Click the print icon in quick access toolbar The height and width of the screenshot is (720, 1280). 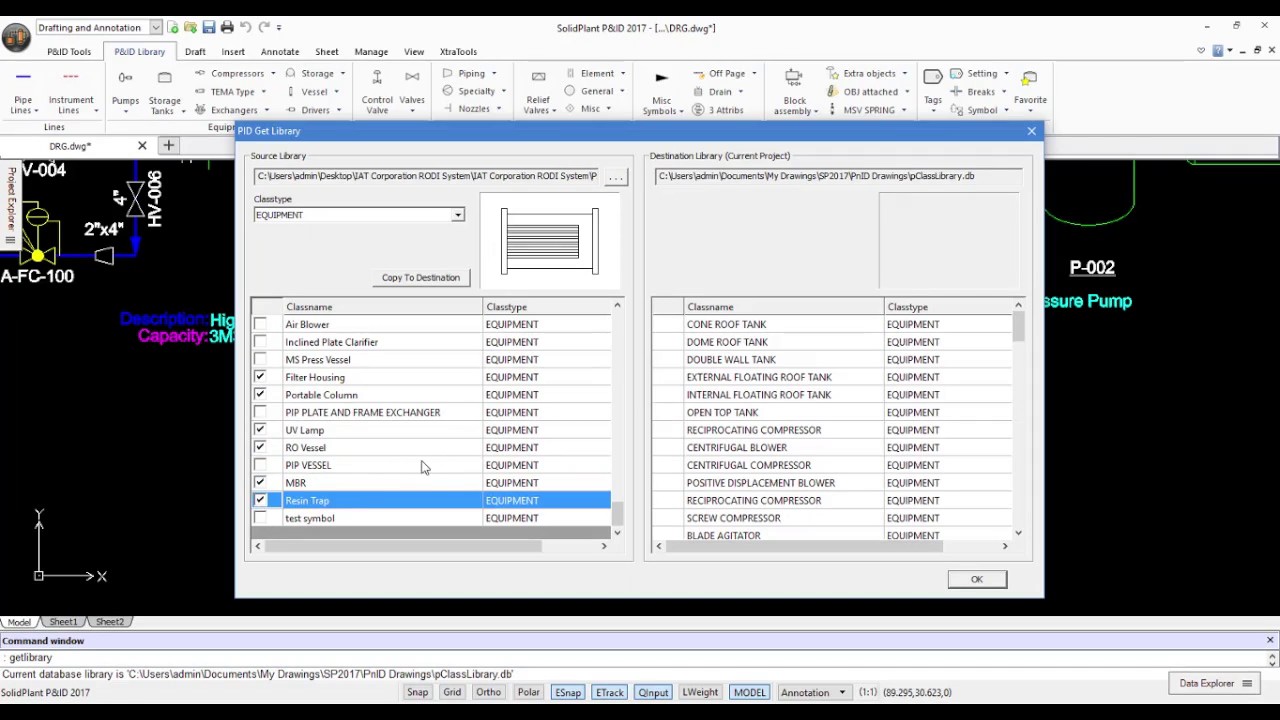click(x=227, y=27)
